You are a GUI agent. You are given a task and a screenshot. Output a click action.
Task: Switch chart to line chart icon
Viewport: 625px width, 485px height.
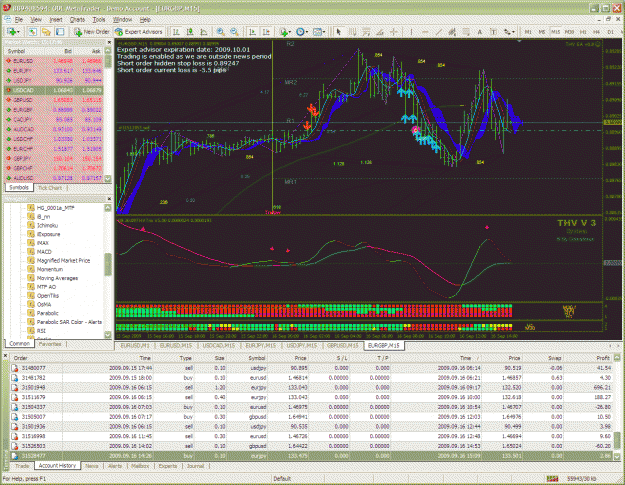[x=204, y=32]
